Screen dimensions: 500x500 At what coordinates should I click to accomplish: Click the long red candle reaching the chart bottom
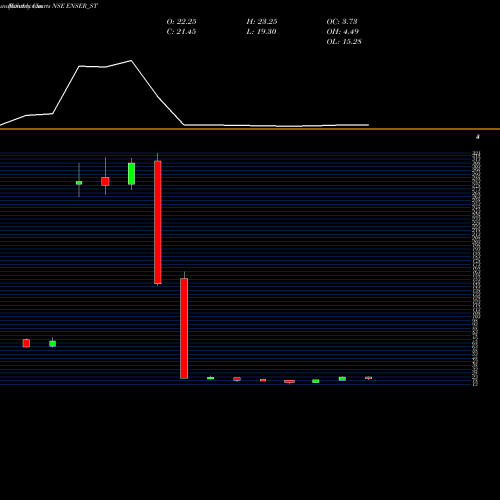(x=184, y=328)
